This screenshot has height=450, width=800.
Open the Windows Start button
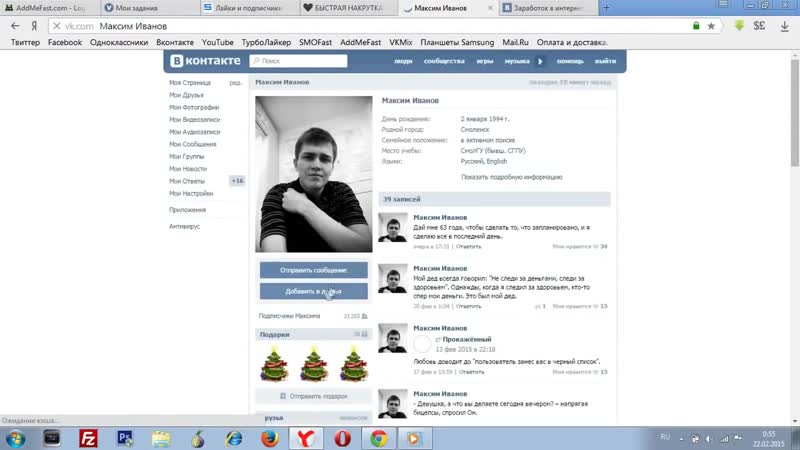[x=15, y=438]
